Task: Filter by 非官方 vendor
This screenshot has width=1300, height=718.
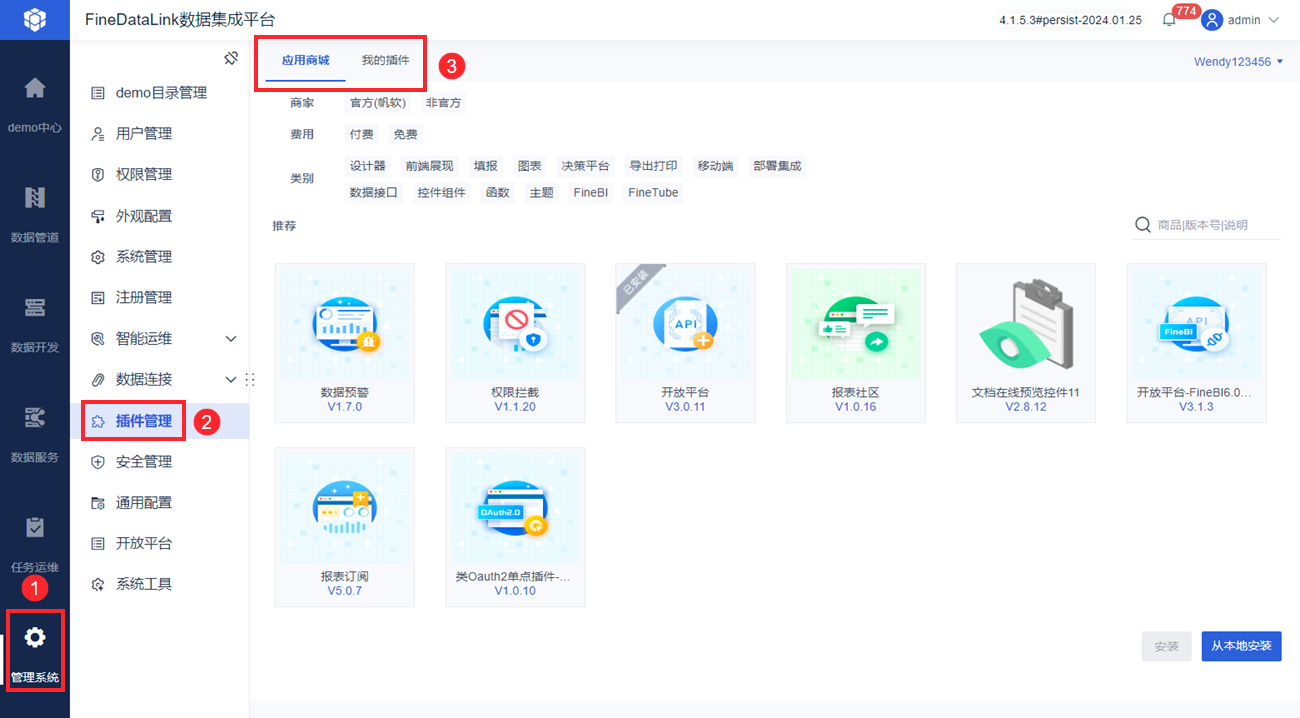Action: [x=443, y=102]
